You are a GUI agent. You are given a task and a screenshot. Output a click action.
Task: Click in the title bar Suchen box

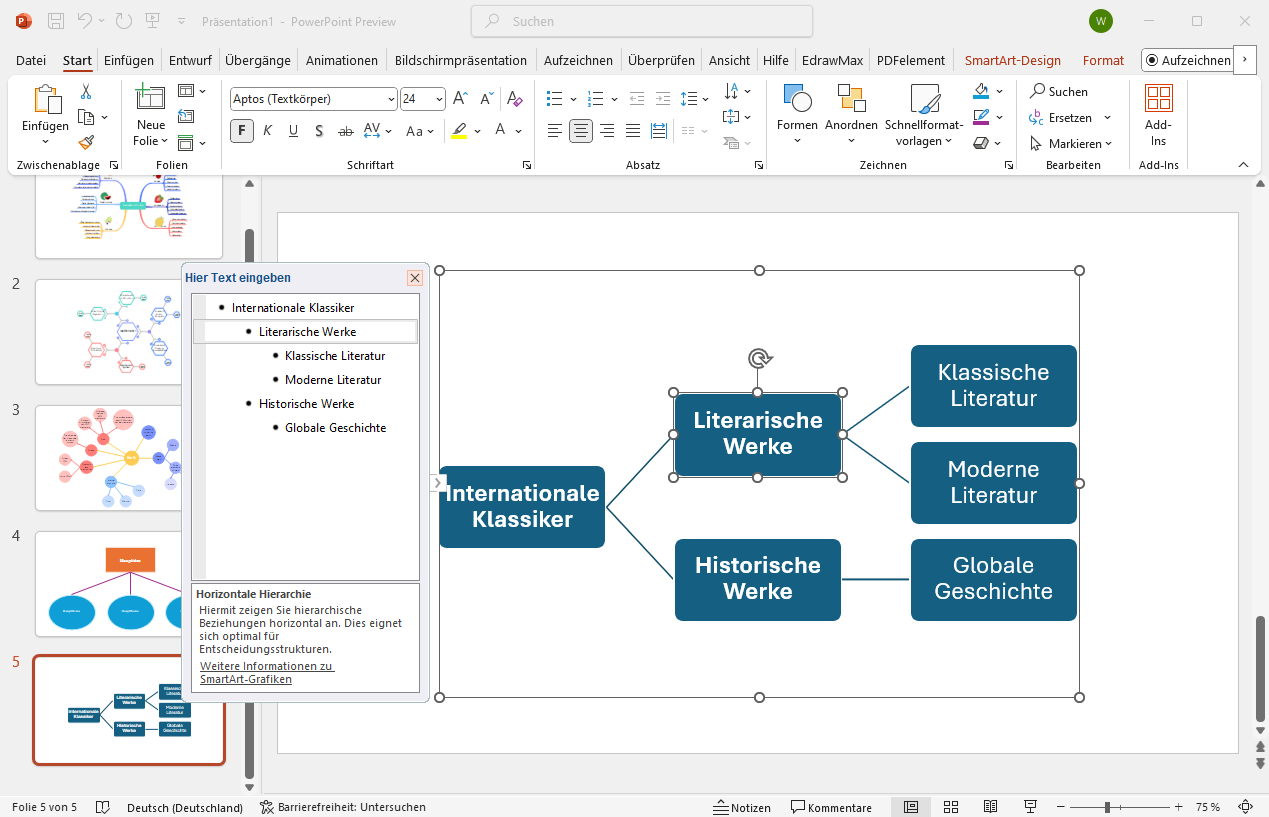(642, 21)
